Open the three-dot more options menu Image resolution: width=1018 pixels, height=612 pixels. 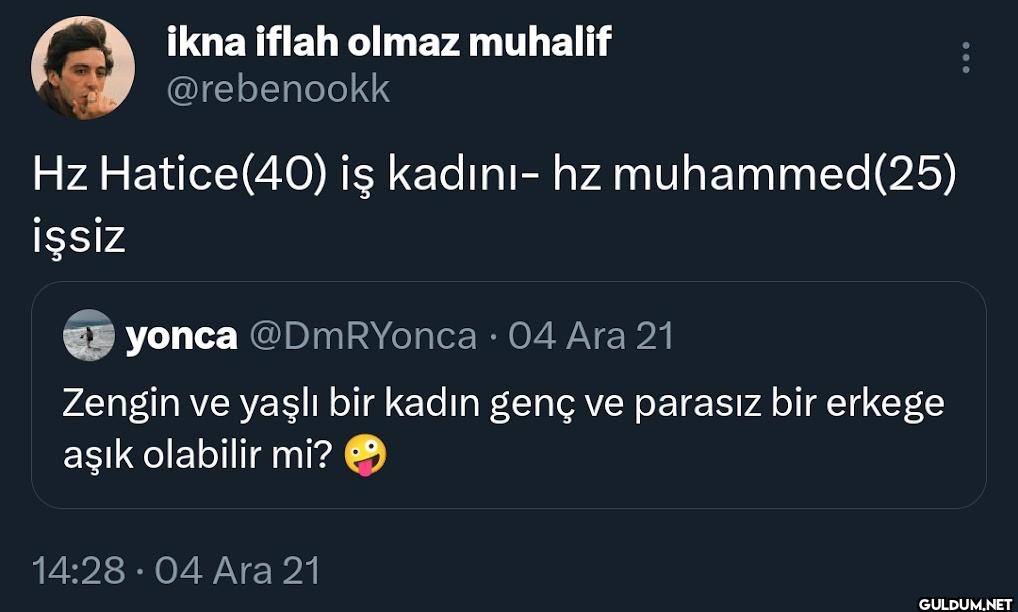965,58
